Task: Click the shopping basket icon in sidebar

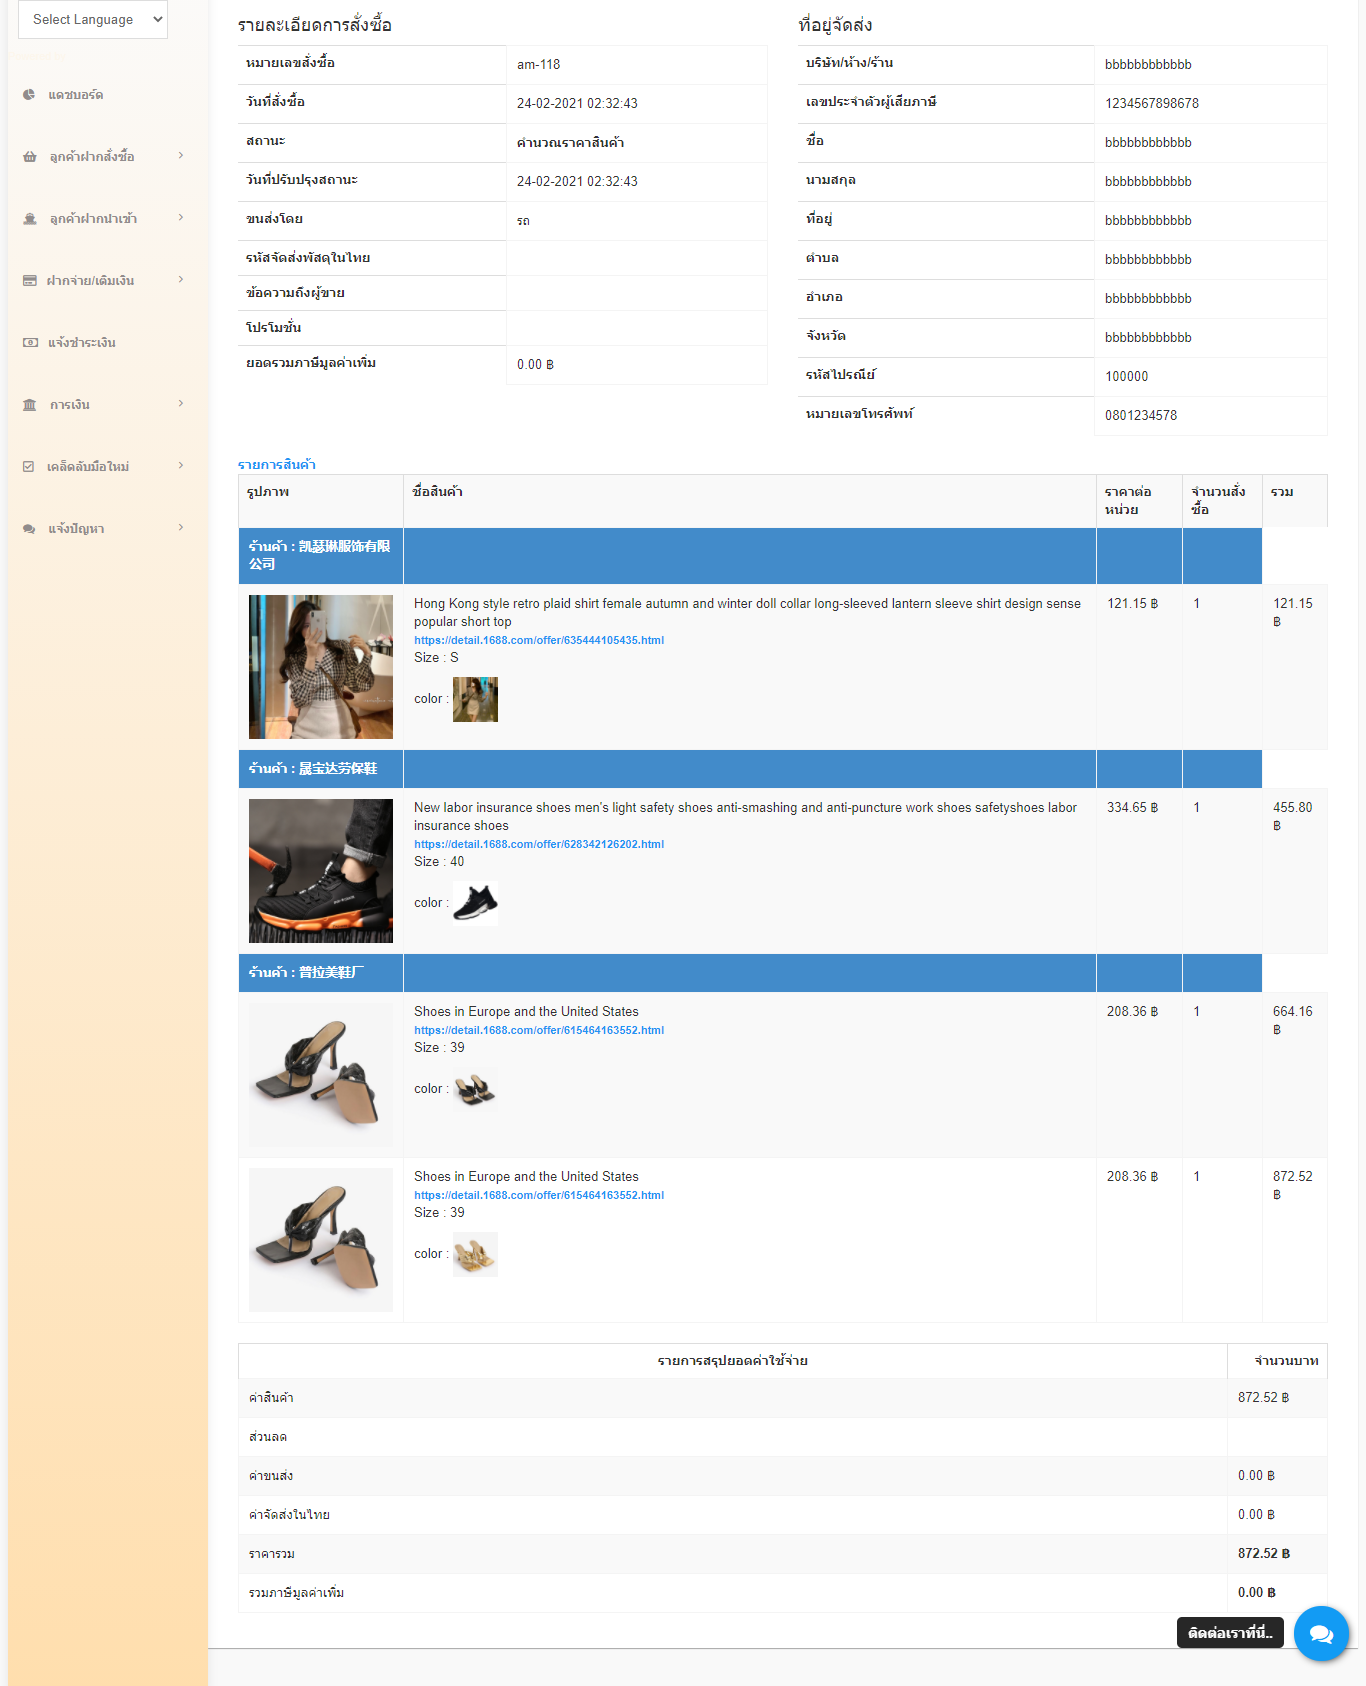Action: (30, 157)
